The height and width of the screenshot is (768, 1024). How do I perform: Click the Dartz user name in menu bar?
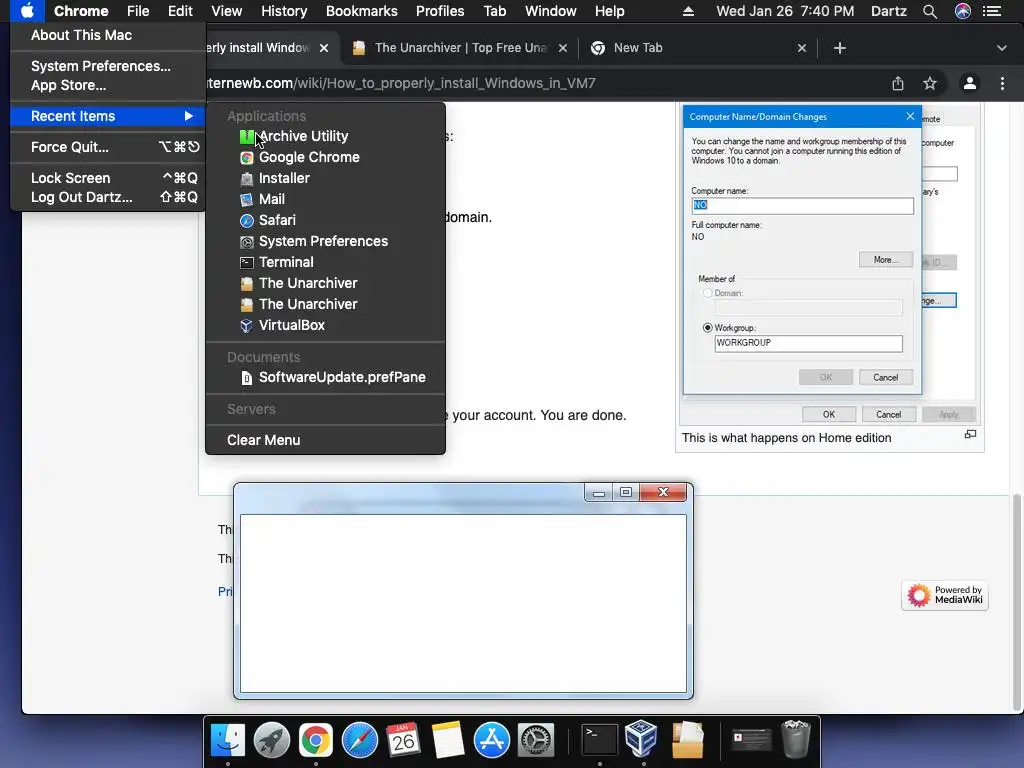(x=888, y=11)
